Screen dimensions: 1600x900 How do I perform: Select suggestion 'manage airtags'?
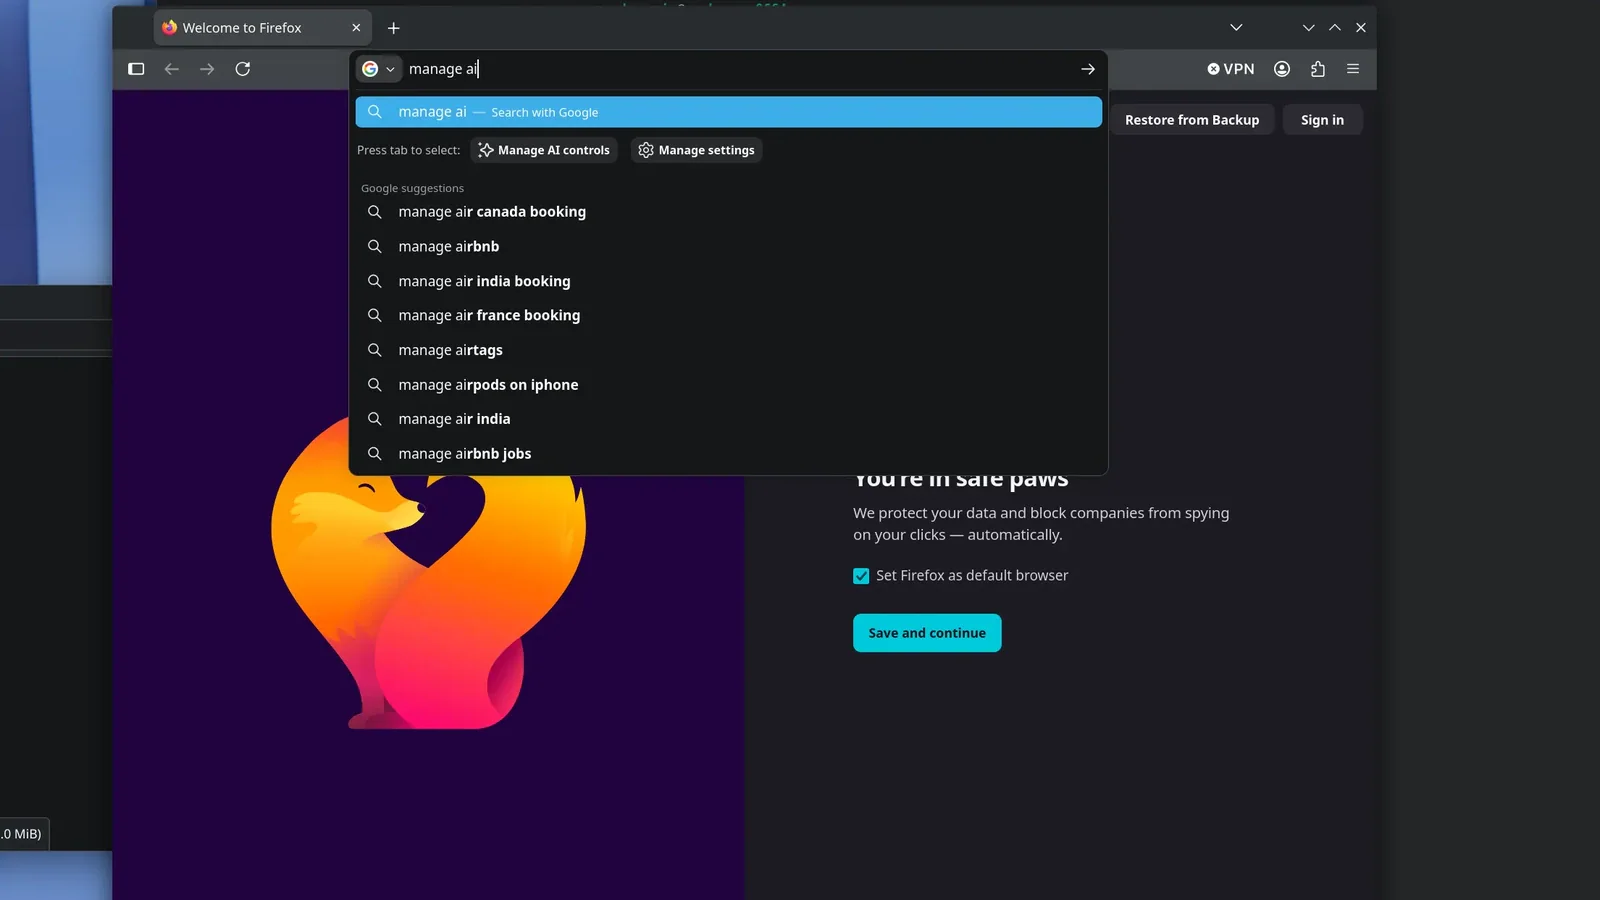click(729, 350)
